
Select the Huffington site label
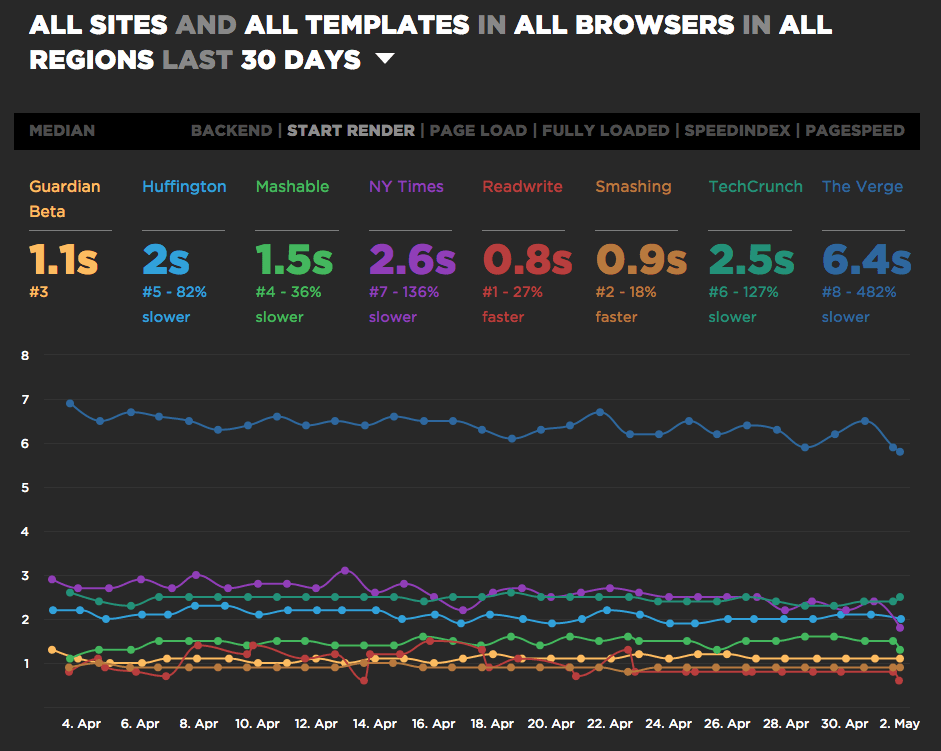[183, 187]
